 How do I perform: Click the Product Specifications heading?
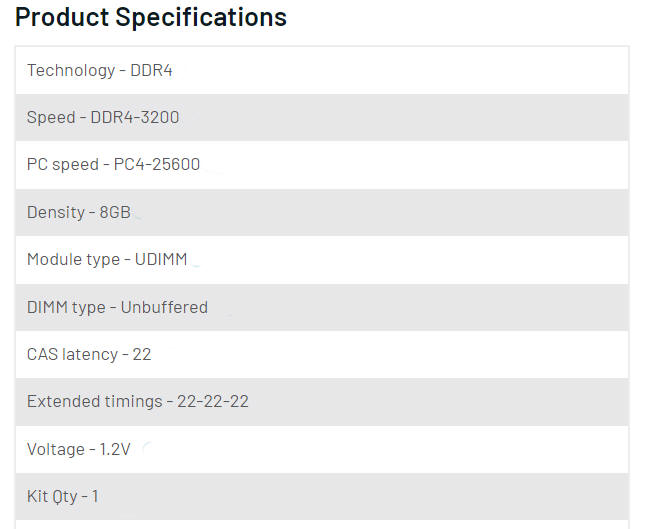point(151,17)
